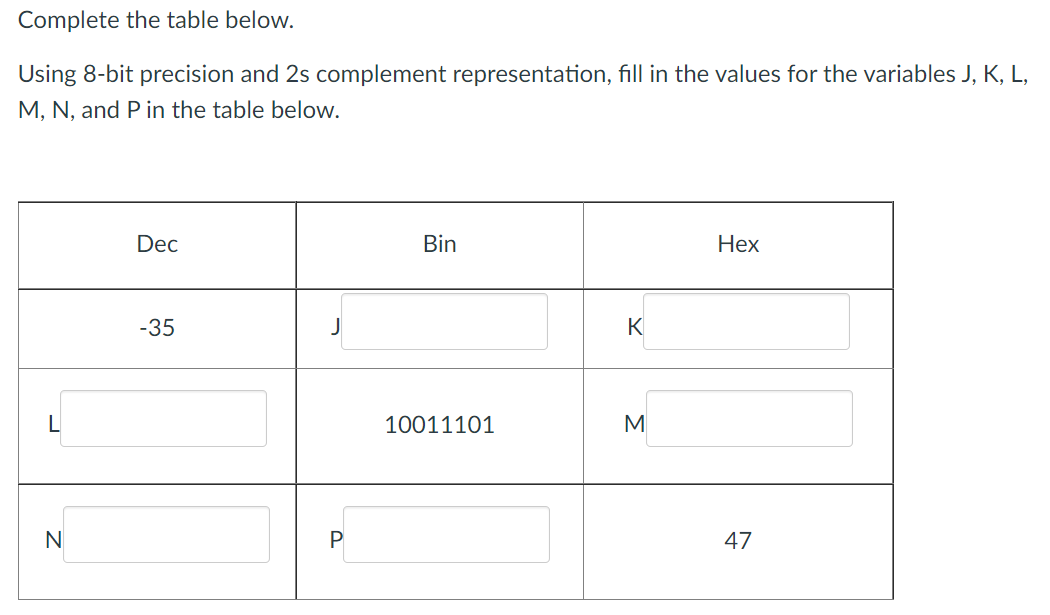This screenshot has width=1050, height=615.
Task: Click the cell containing 10011101
Action: 438,425
